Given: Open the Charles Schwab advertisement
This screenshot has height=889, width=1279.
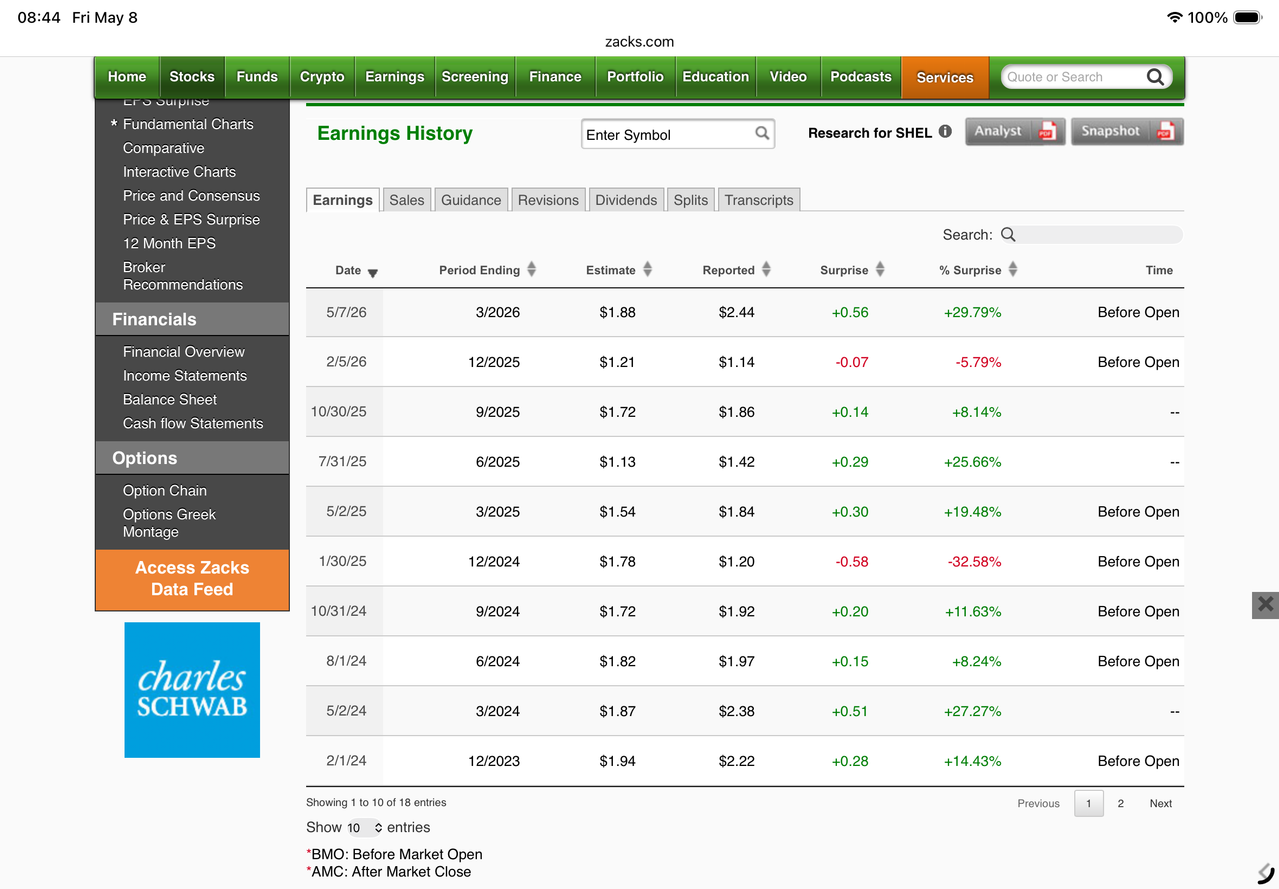Looking at the screenshot, I should [192, 690].
